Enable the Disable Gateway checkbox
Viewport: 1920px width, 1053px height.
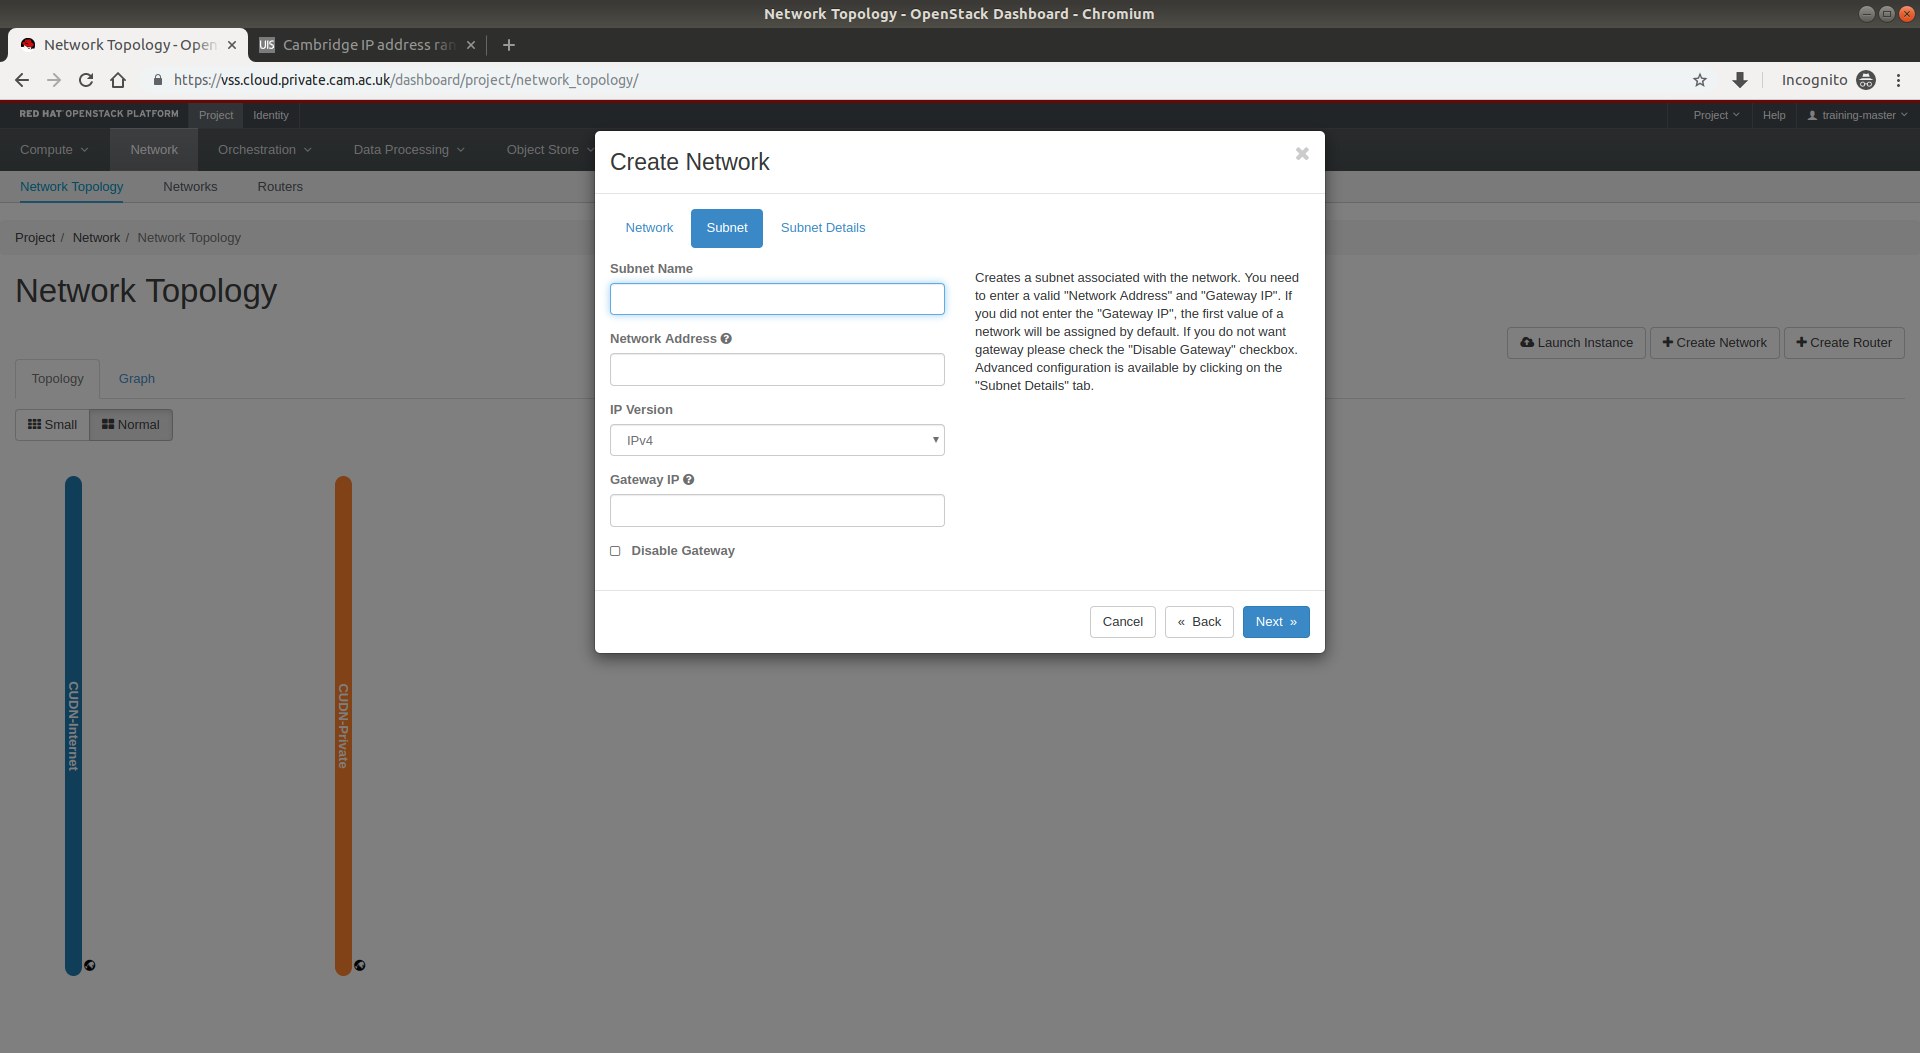tap(615, 551)
